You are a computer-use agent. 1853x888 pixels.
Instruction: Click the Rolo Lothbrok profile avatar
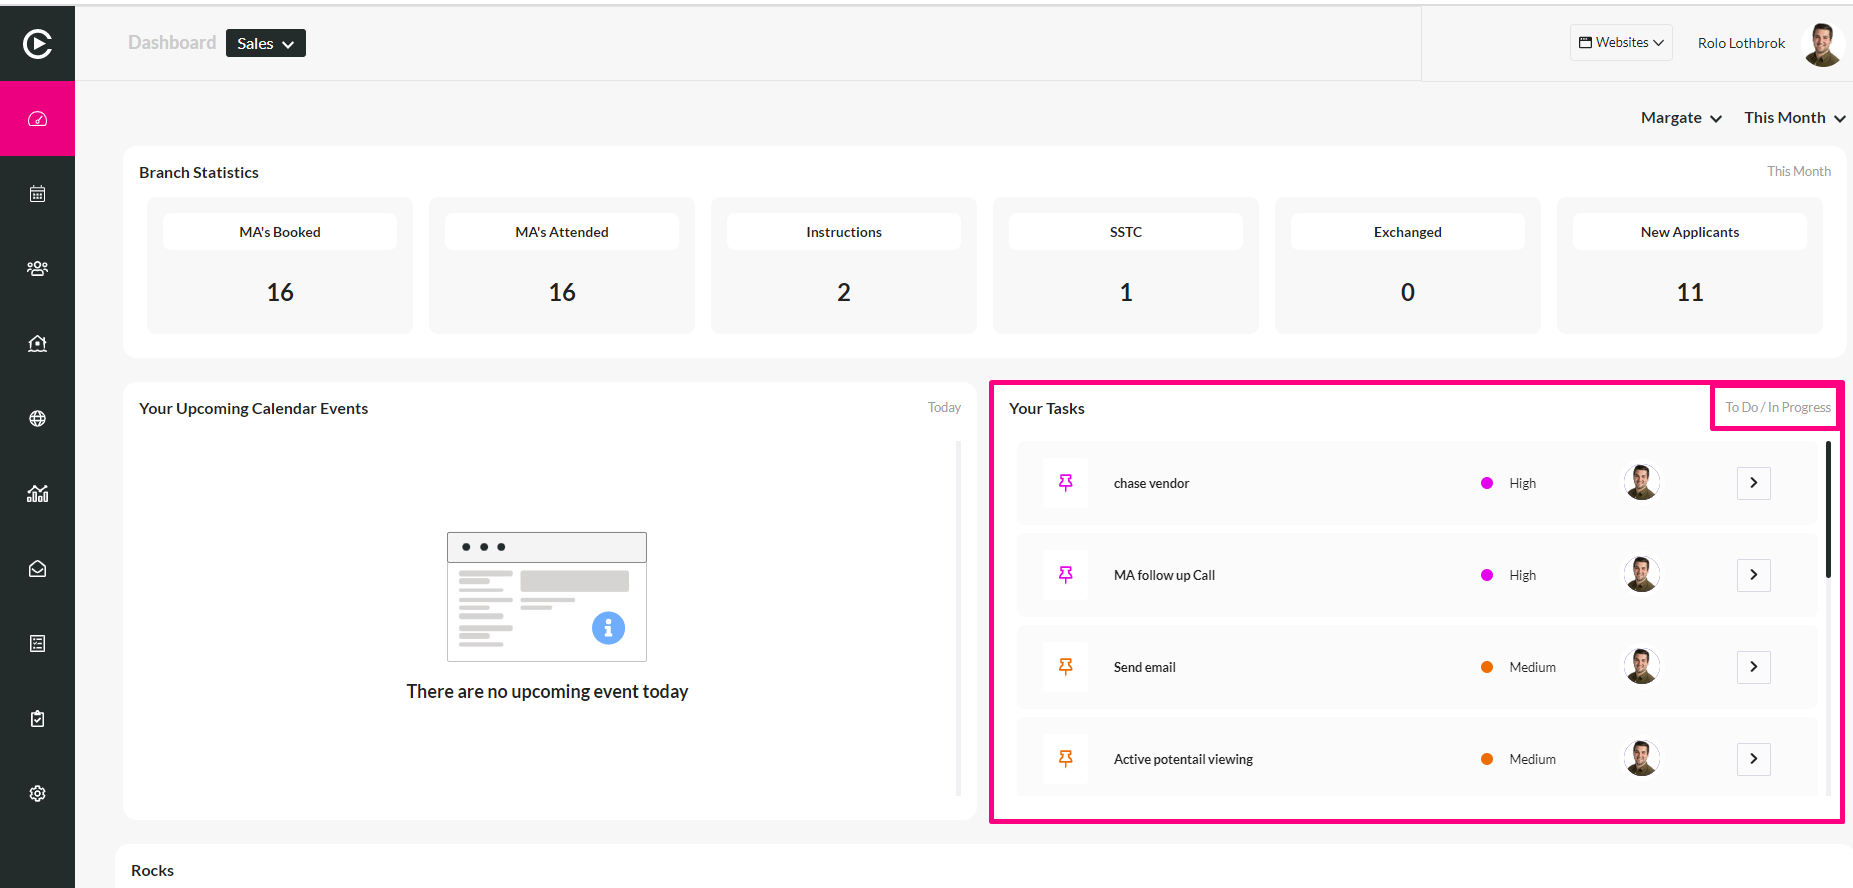[1822, 44]
